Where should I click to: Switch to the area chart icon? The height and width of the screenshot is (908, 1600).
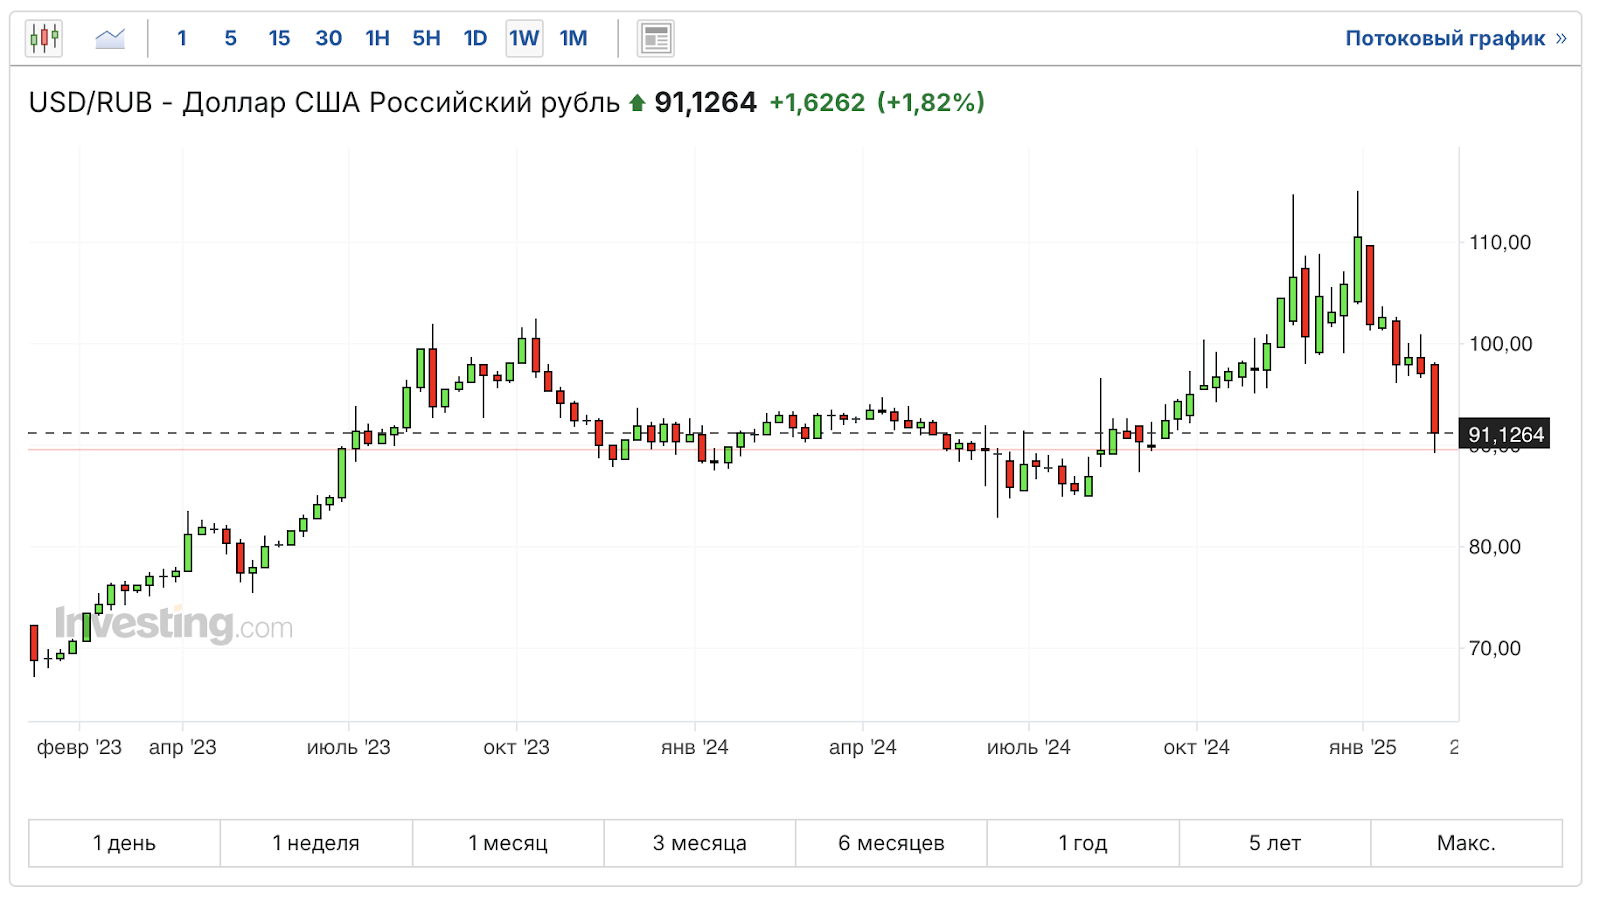[110, 39]
